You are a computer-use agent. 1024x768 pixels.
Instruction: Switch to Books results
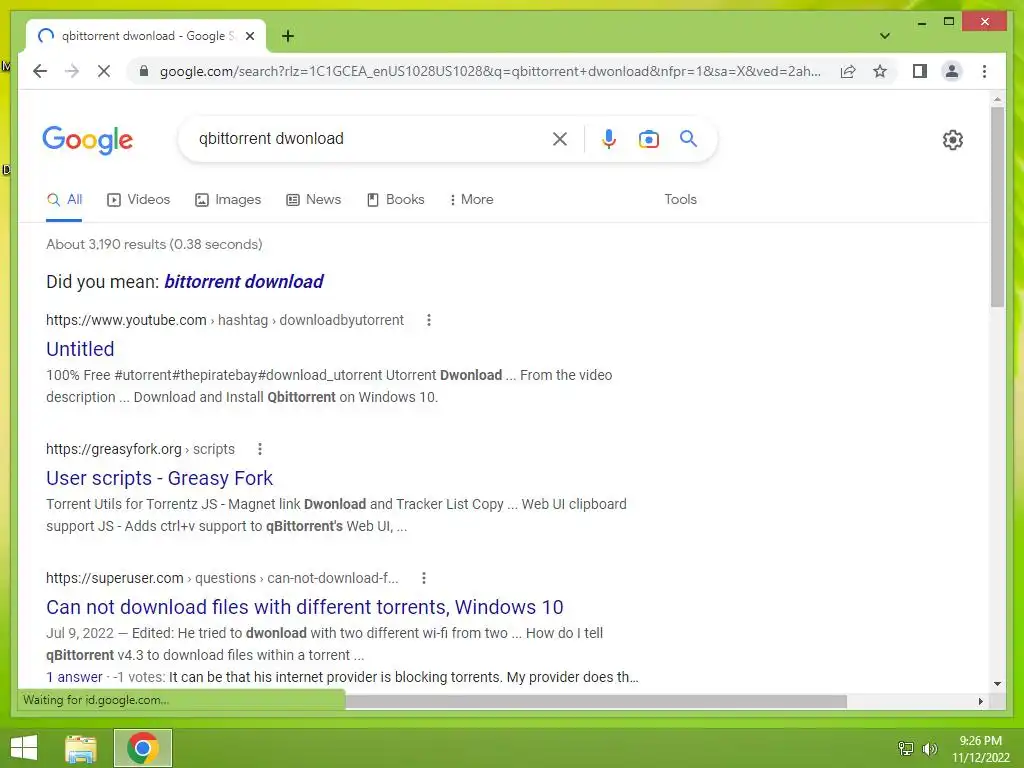click(396, 200)
